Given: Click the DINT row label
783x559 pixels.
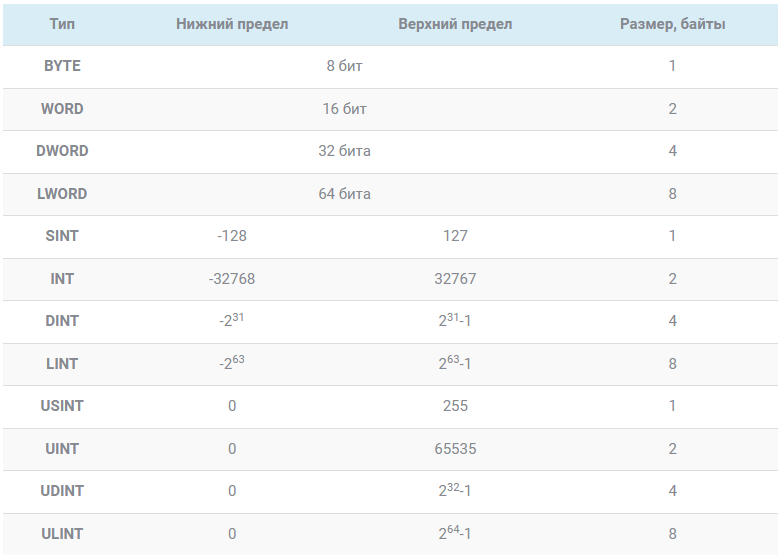Looking at the screenshot, I should tap(62, 321).
